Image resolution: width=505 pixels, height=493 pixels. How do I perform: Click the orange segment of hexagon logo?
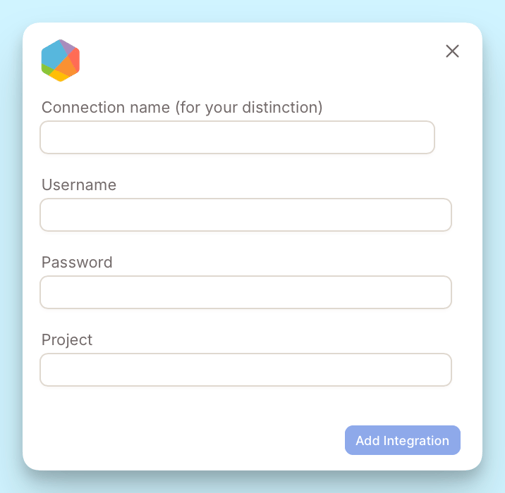(x=66, y=67)
